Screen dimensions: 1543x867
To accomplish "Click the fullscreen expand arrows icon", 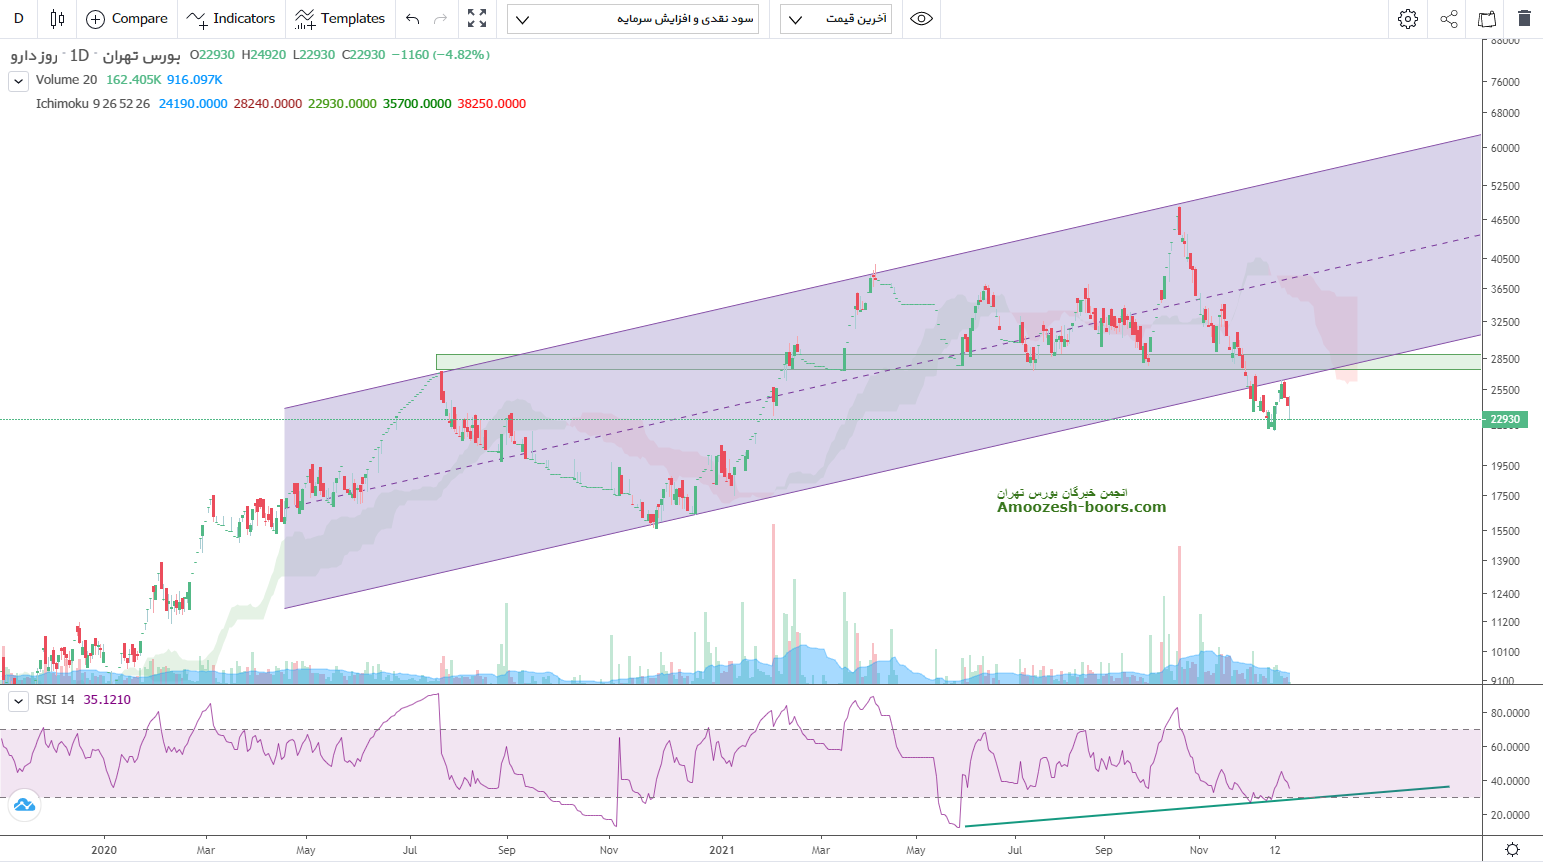I will coord(477,19).
